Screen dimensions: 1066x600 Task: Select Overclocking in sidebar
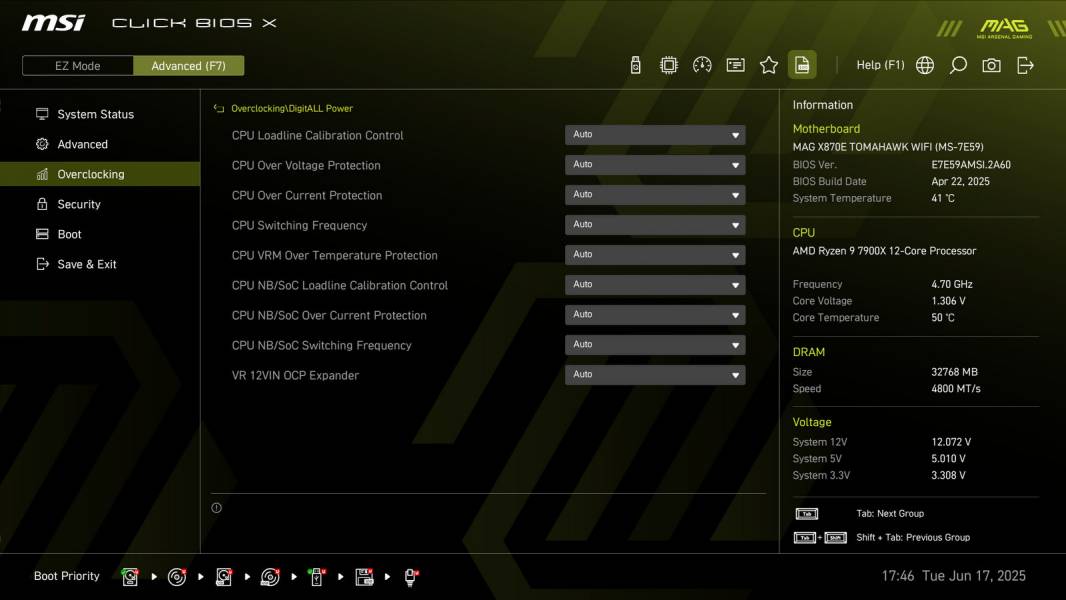pyautogui.click(x=100, y=174)
